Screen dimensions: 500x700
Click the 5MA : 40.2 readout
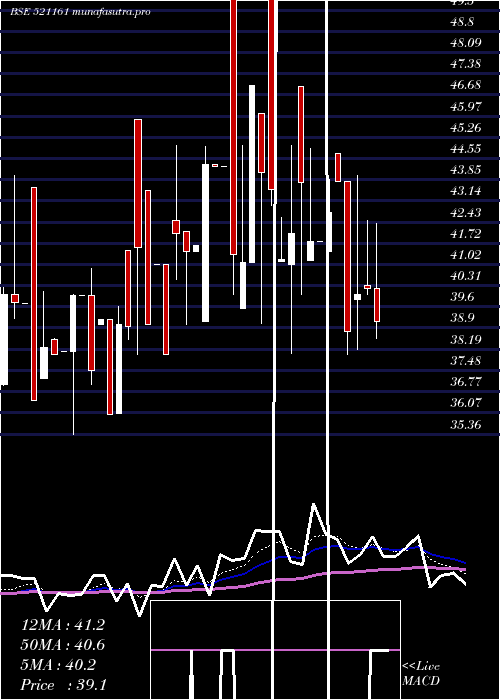click(x=58, y=665)
